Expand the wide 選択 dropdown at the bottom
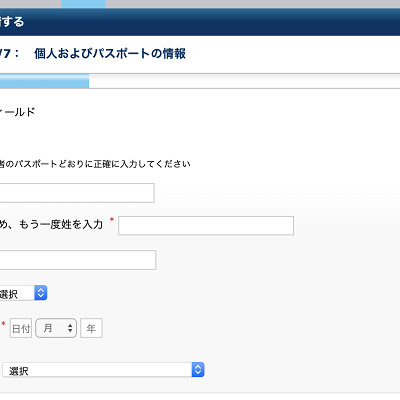The height and width of the screenshot is (400, 400). click(103, 370)
